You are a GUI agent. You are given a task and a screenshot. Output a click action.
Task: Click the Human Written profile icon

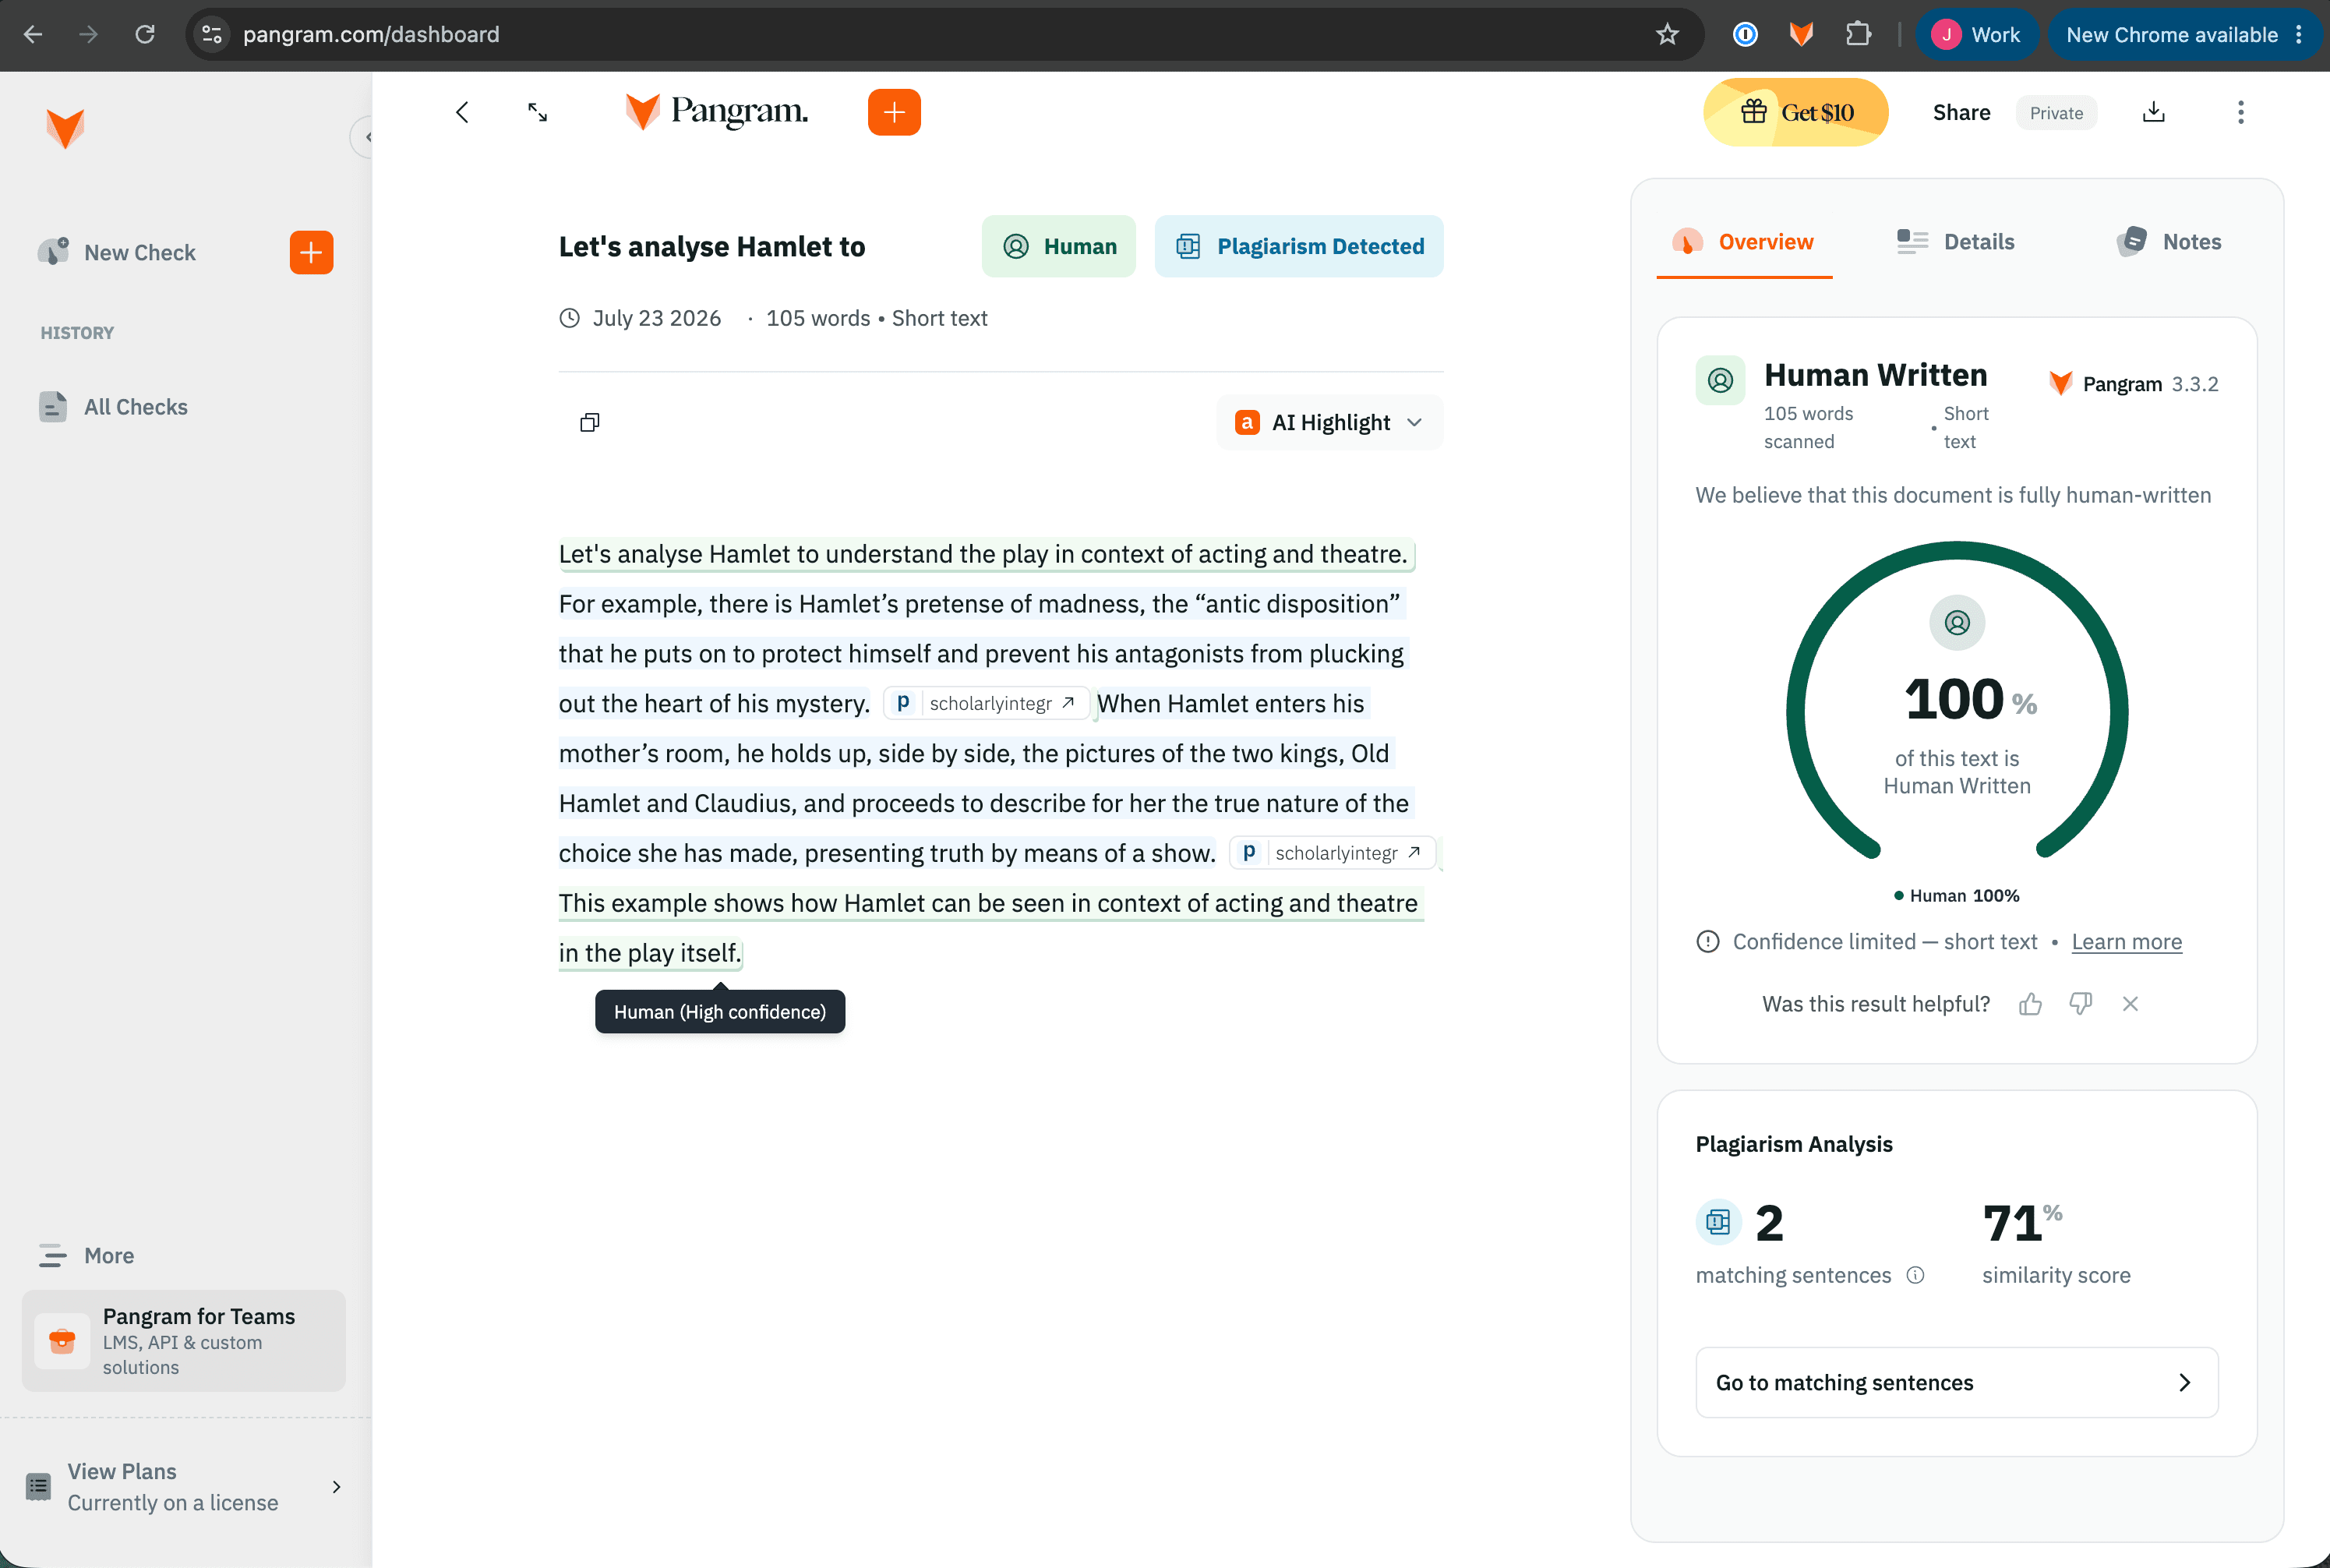point(1720,381)
